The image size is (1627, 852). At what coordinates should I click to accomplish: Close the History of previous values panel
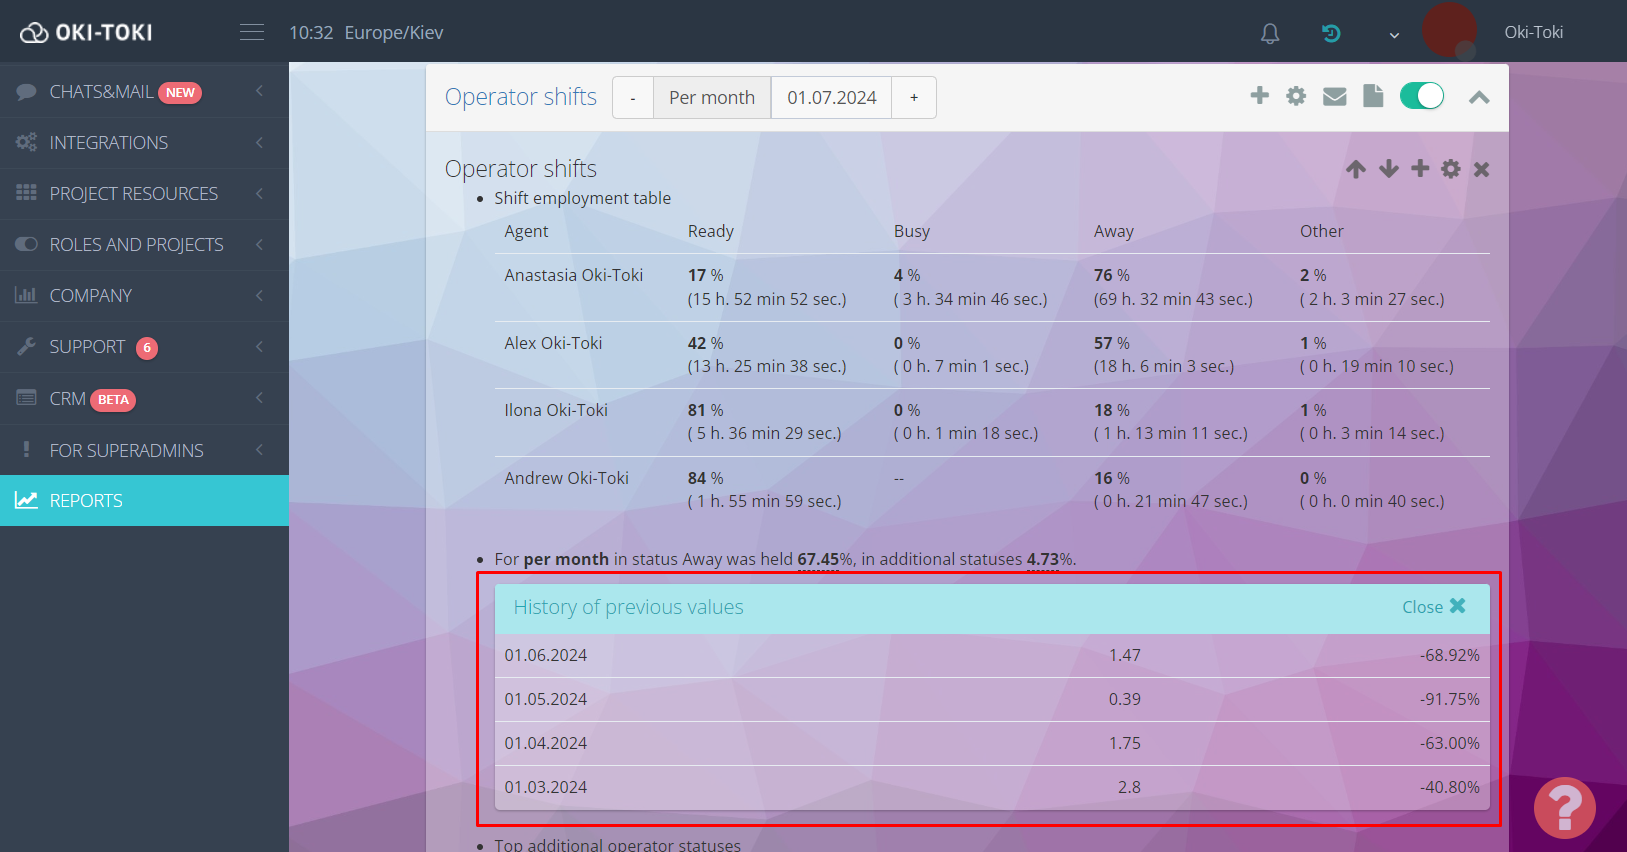[x=1433, y=607]
